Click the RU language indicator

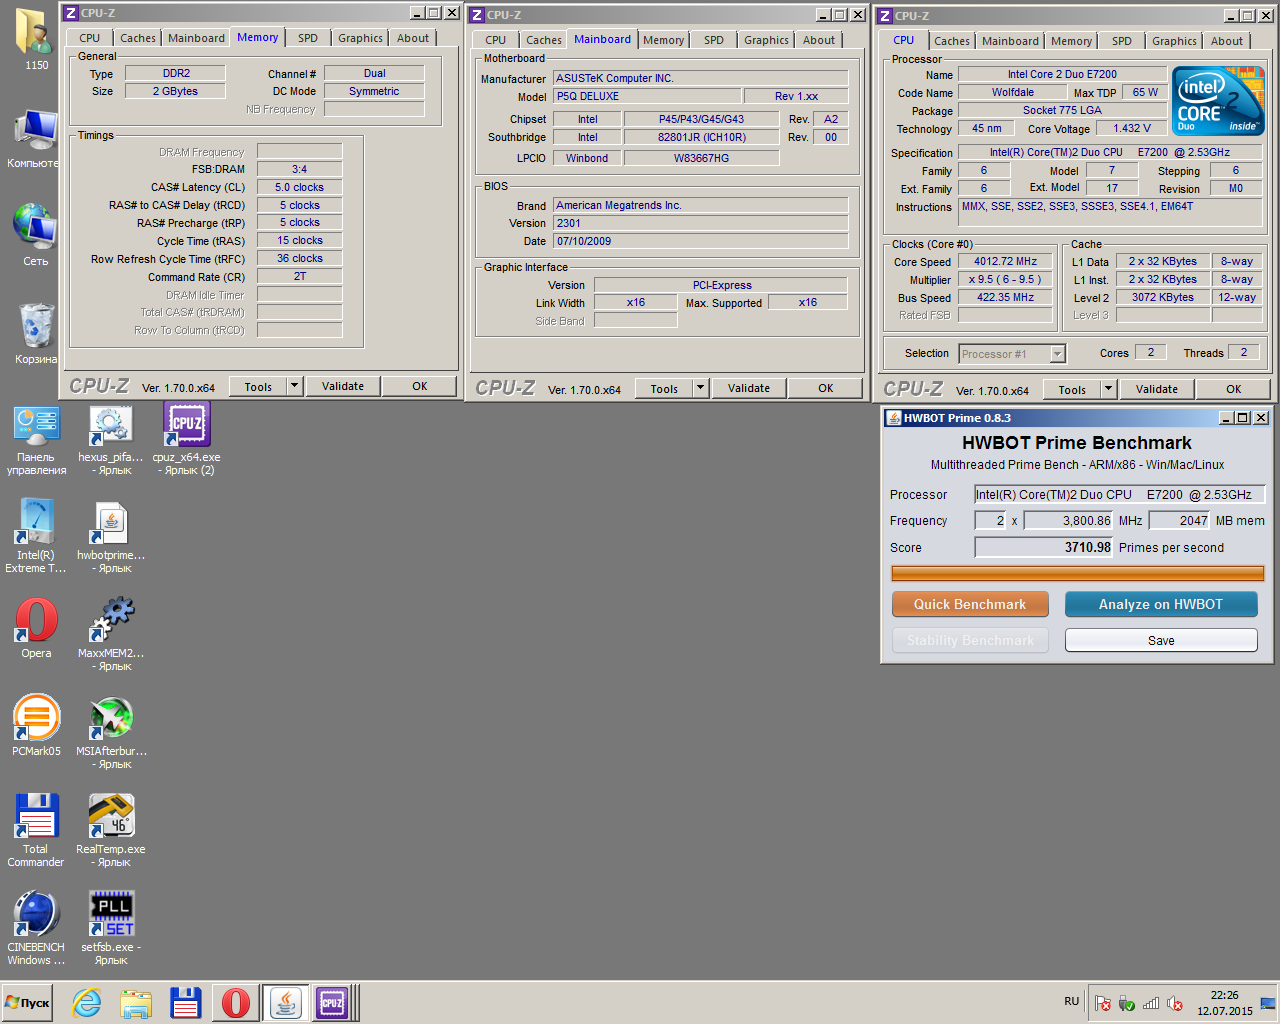click(1071, 1001)
